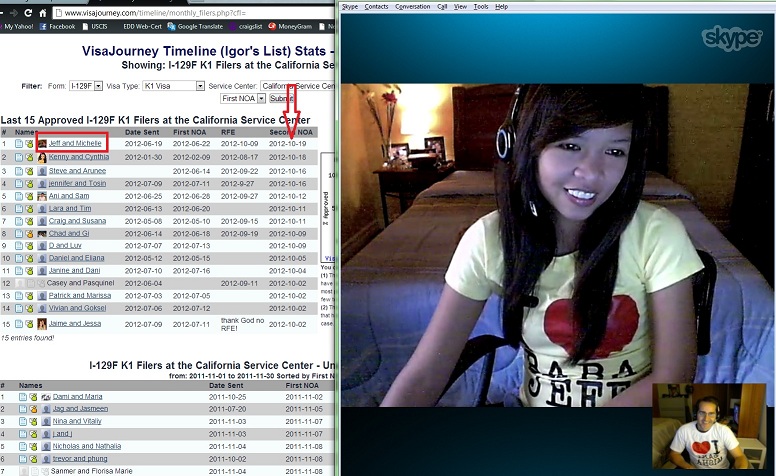Open My Yahoo! bookmark
The image size is (776, 476).
point(17,27)
